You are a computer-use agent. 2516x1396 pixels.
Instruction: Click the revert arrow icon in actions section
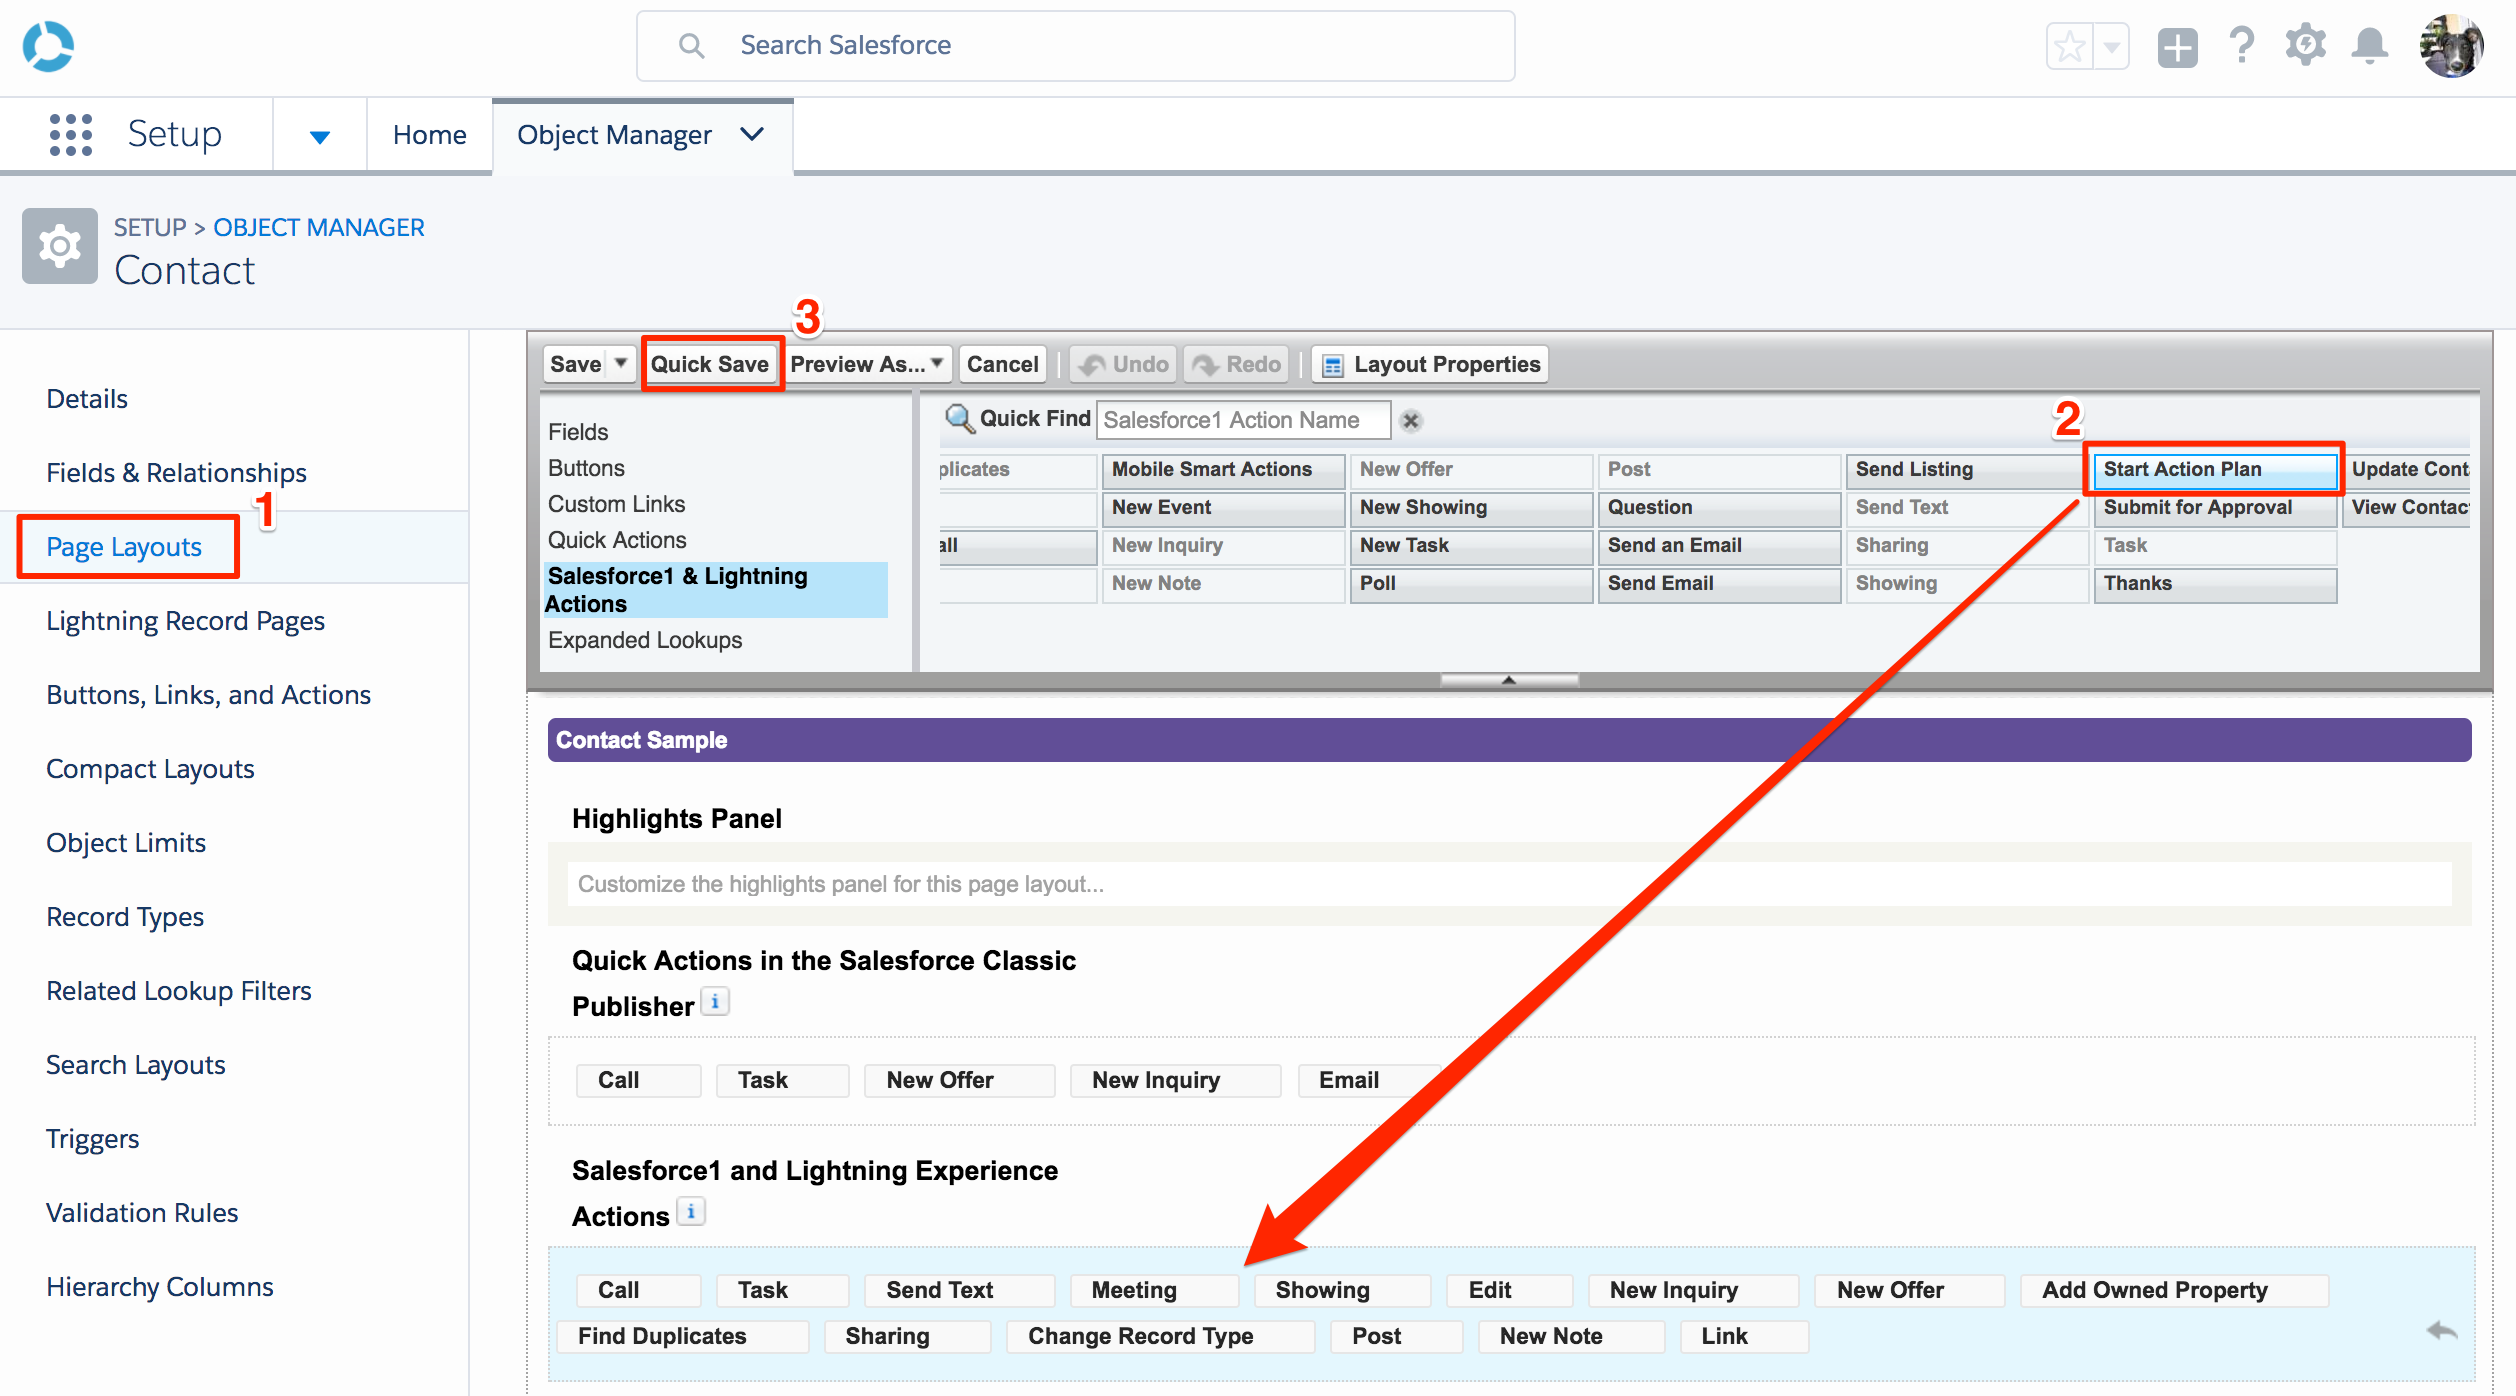pyautogui.click(x=2441, y=1331)
